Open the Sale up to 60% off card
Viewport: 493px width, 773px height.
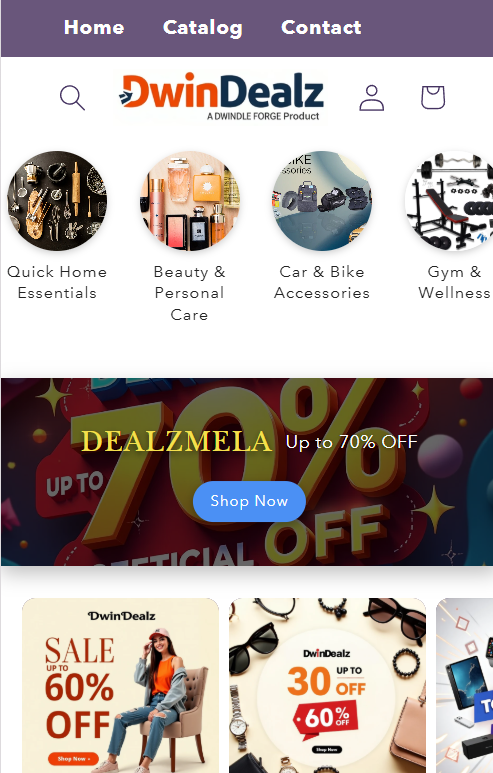pyautogui.click(x=120, y=685)
